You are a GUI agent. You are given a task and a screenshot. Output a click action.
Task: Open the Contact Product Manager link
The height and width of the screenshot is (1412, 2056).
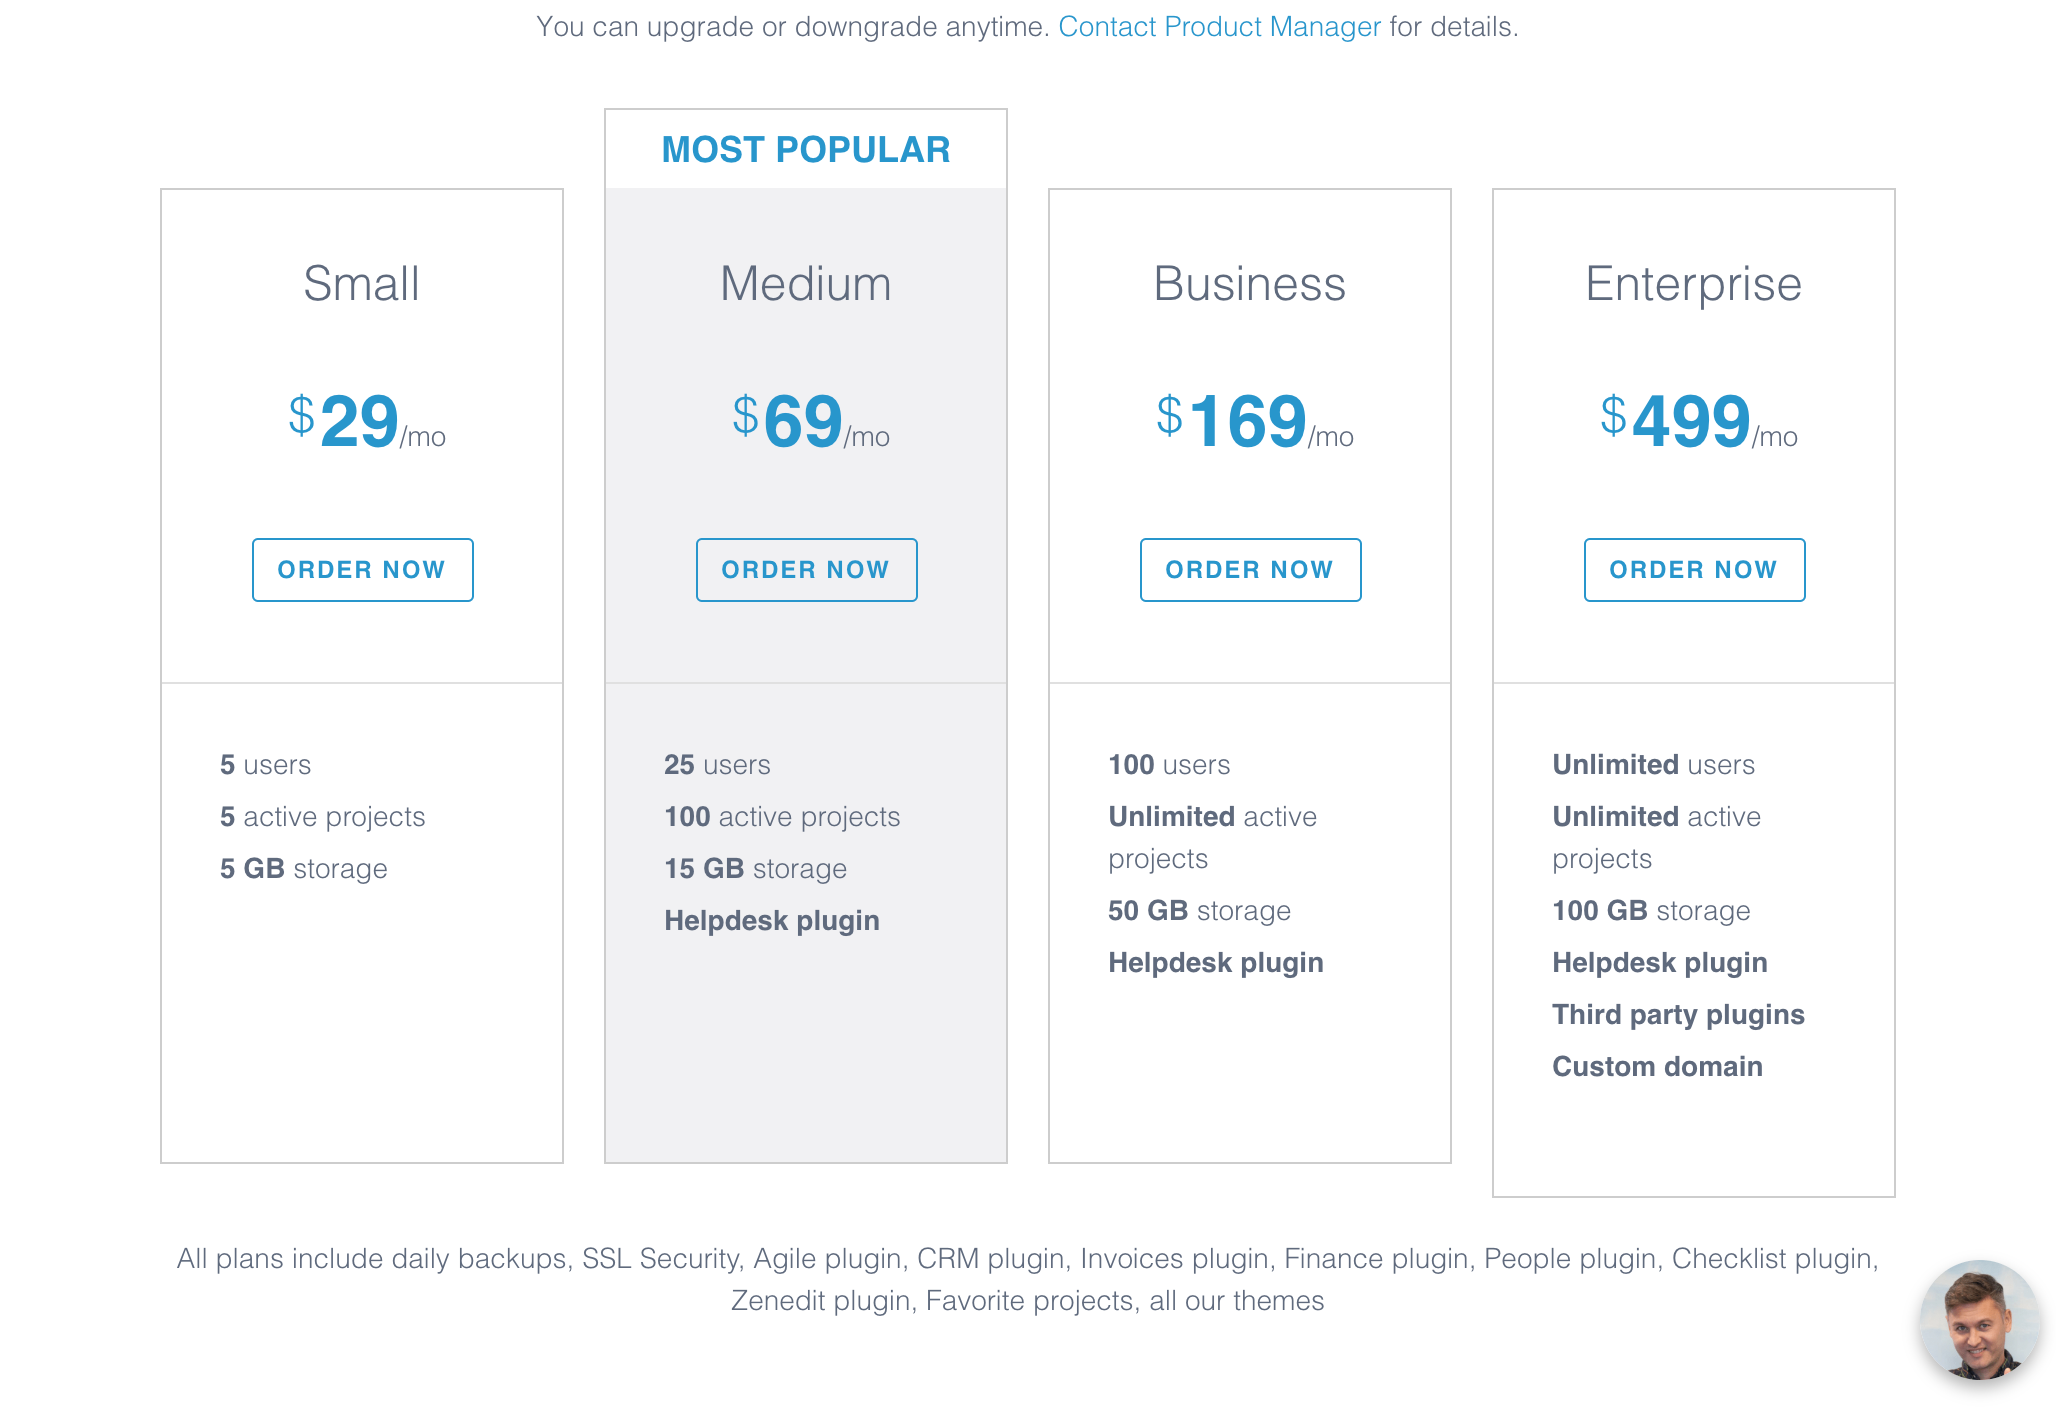(x=1219, y=27)
